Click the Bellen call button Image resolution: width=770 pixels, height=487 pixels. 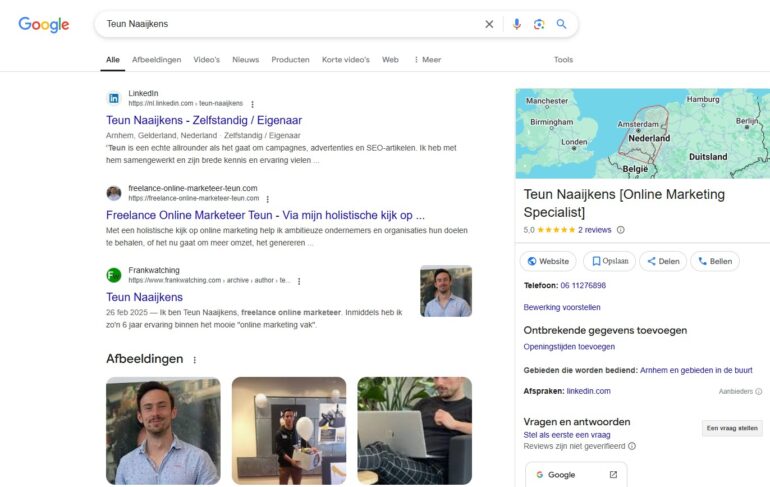[715, 261]
